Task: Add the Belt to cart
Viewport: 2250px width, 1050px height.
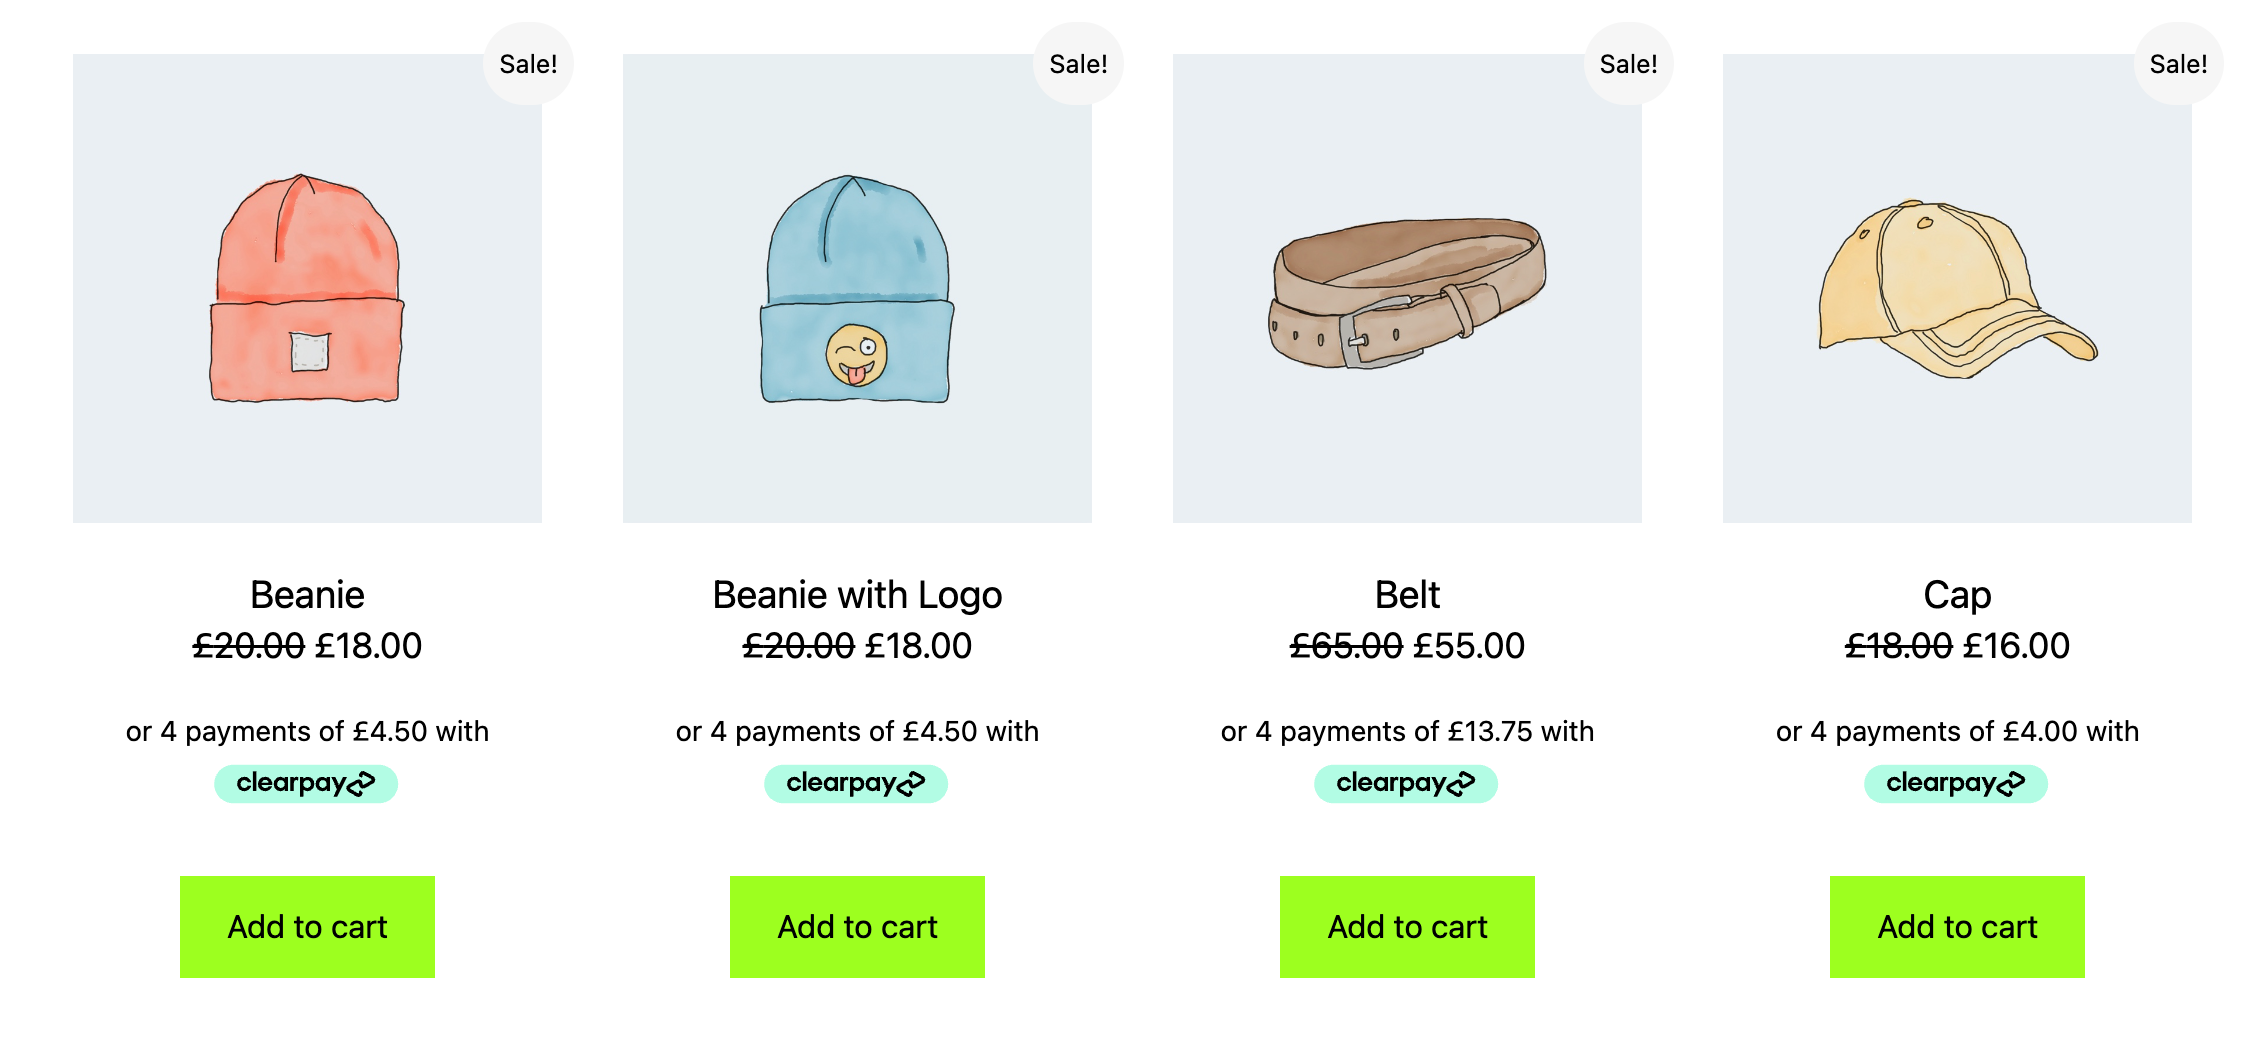Action: coord(1407,927)
